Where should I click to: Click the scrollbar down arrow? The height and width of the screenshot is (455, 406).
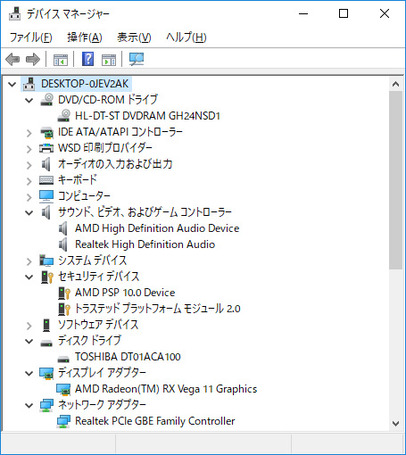click(396, 424)
